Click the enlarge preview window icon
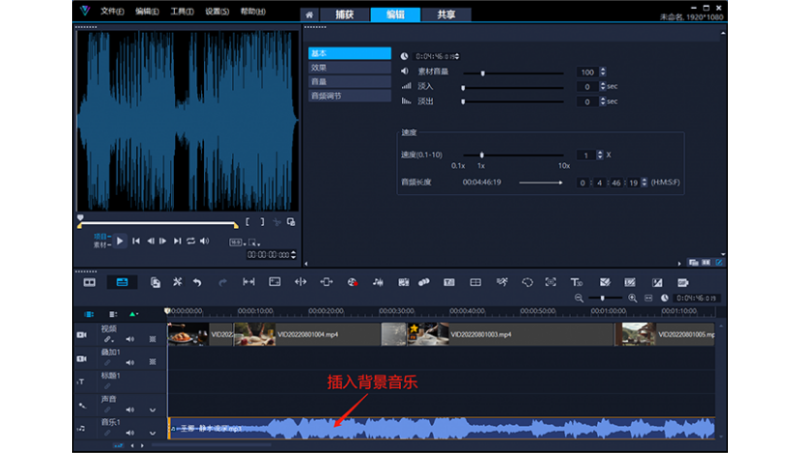The image size is (800, 453). tap(291, 222)
